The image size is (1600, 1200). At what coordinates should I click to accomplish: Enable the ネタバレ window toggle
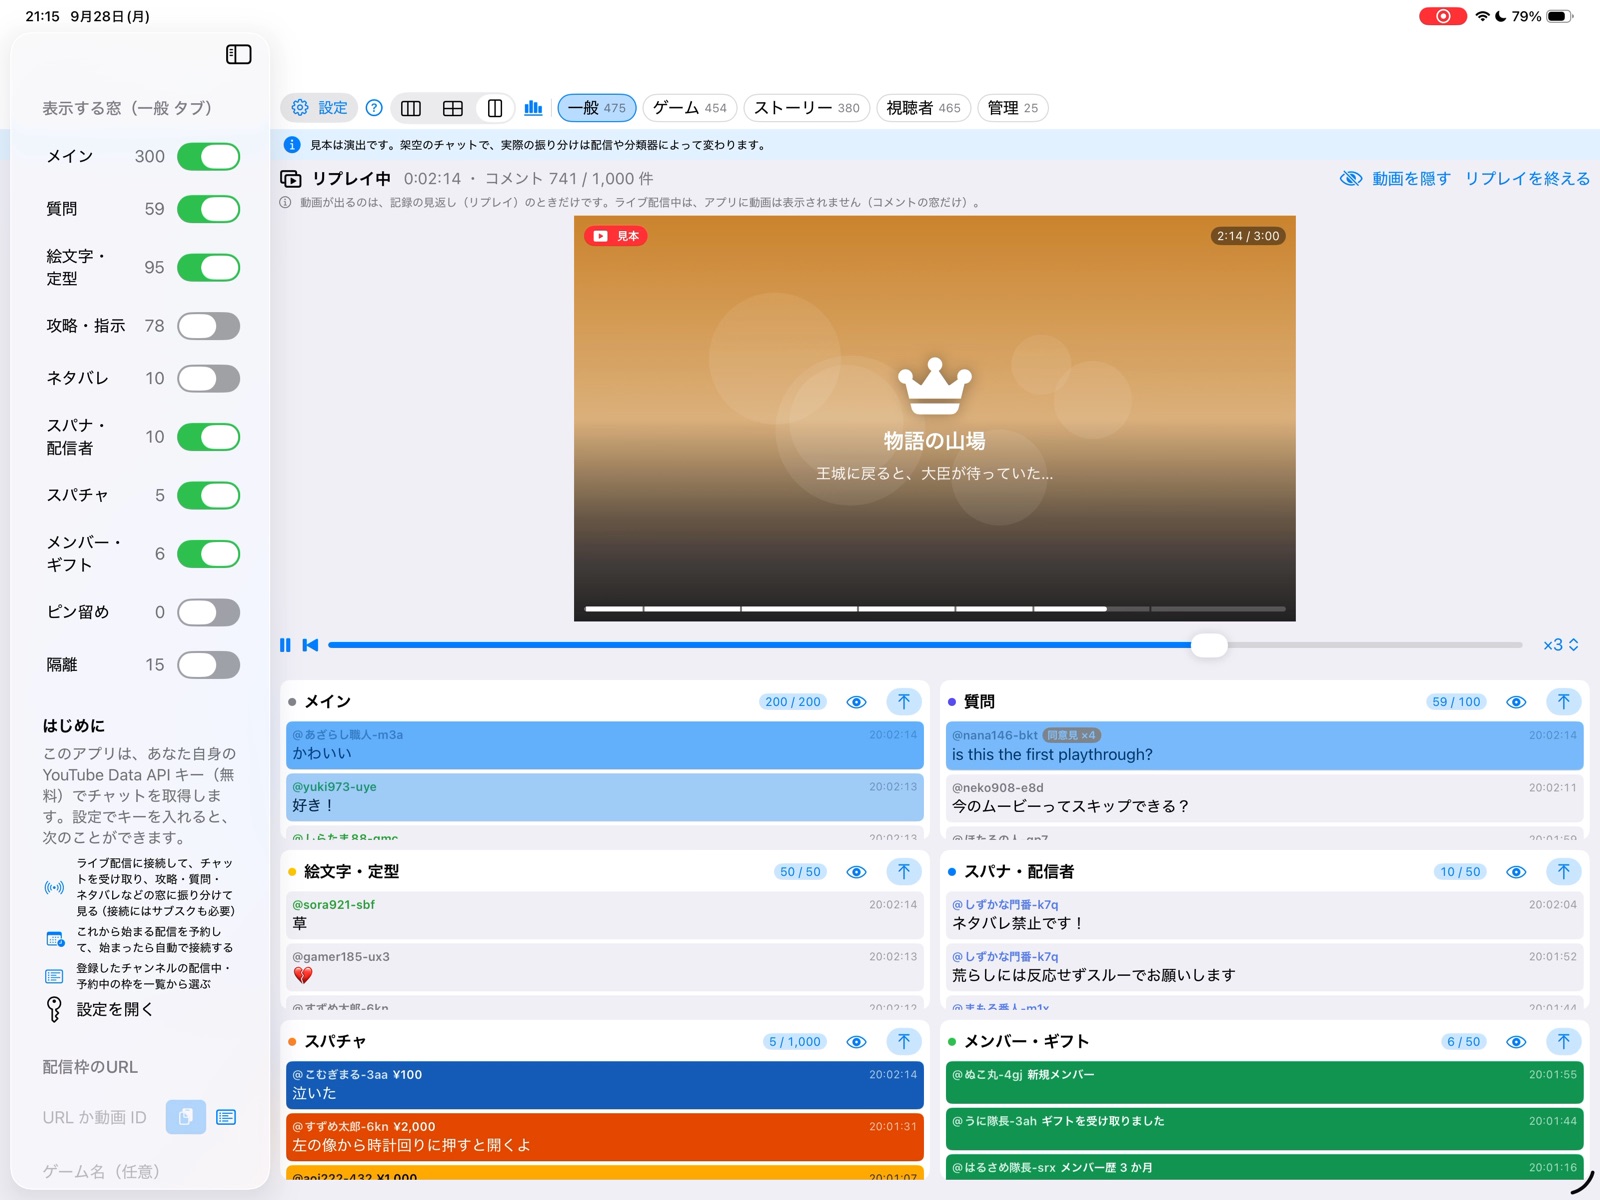[x=209, y=378]
